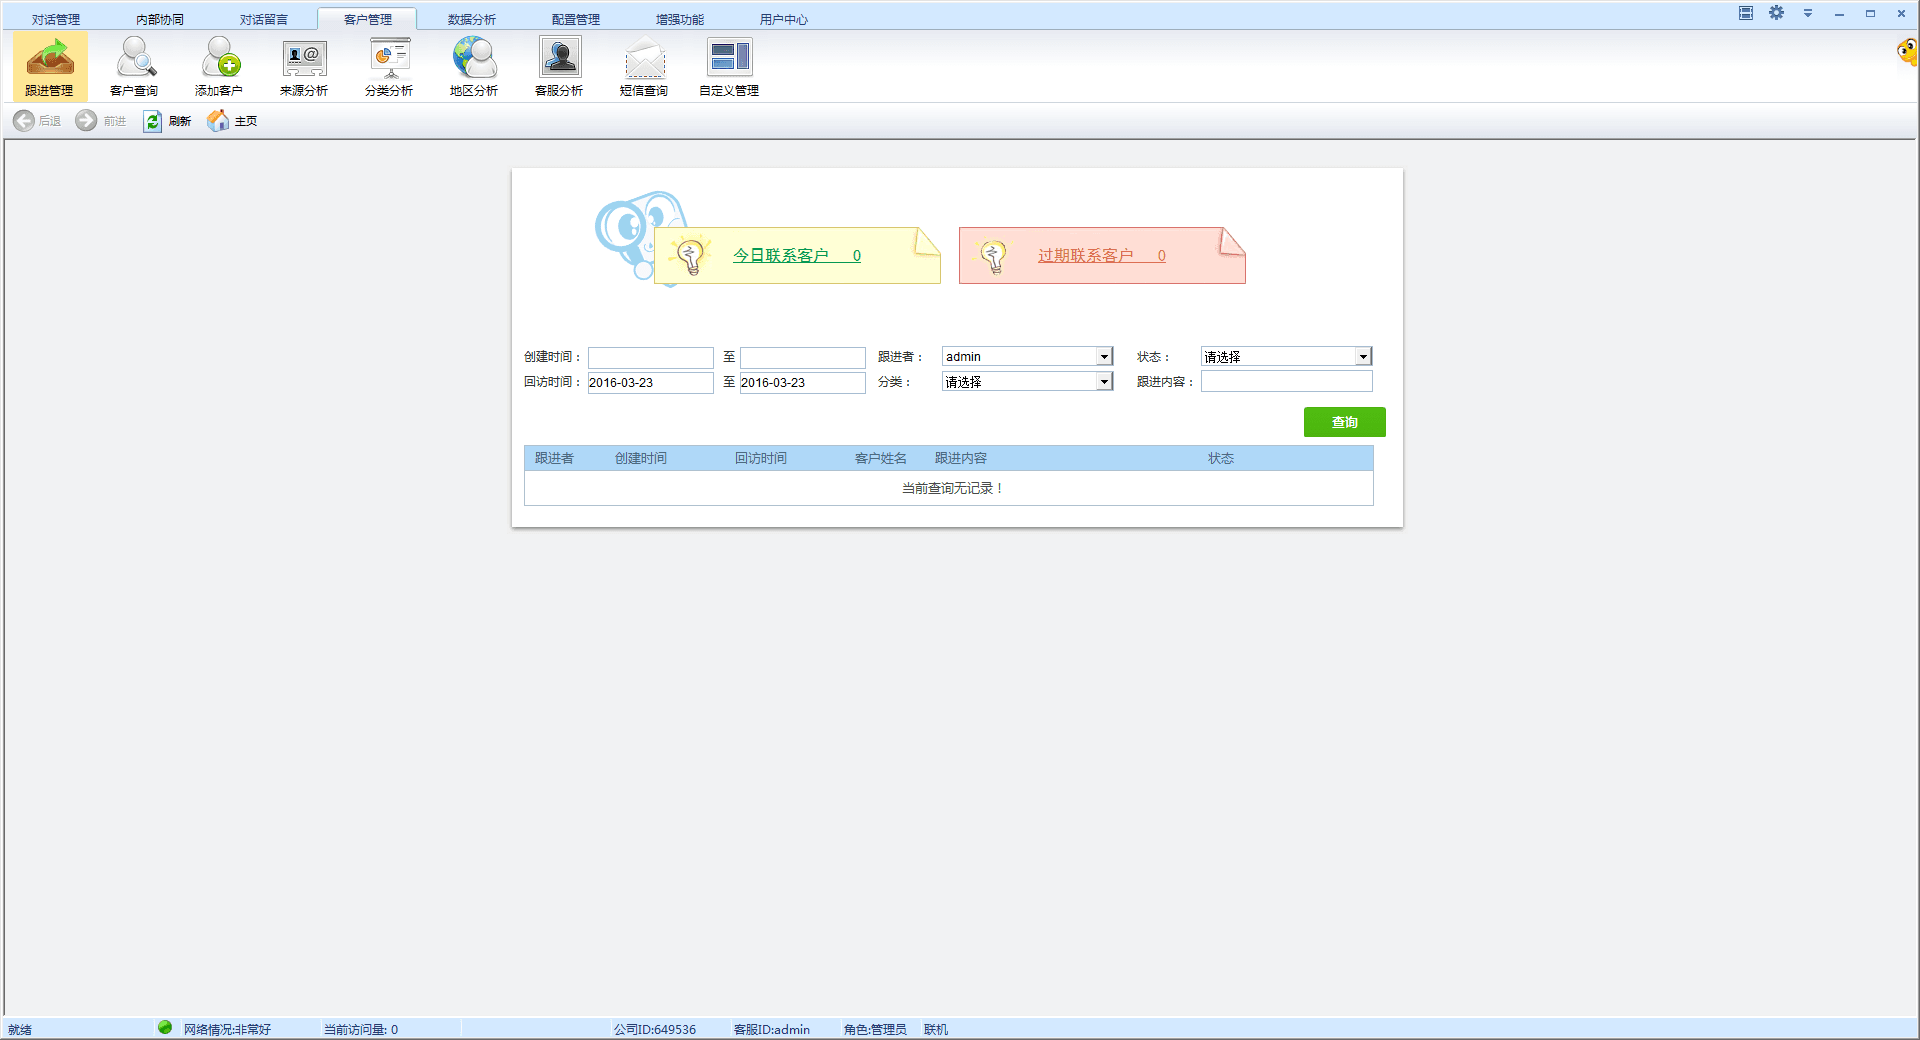Viewport: 1920px width, 1040px height.
Task: Click the green 查询 query button
Action: (x=1344, y=422)
